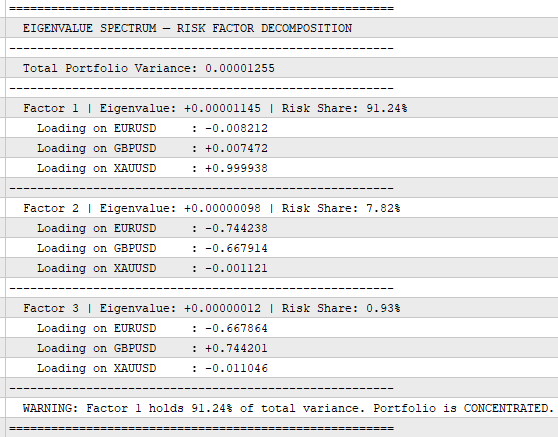Click the Factor 3 Eigenvalue header row
This screenshot has width=558, height=437.
[x=282, y=308]
